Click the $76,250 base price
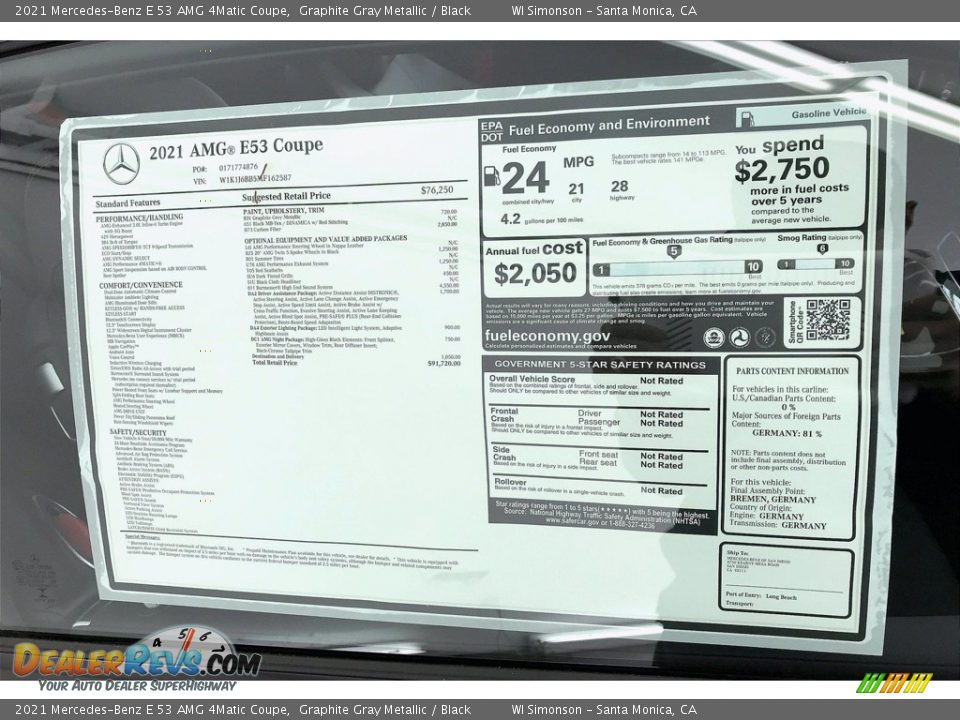 (437, 190)
